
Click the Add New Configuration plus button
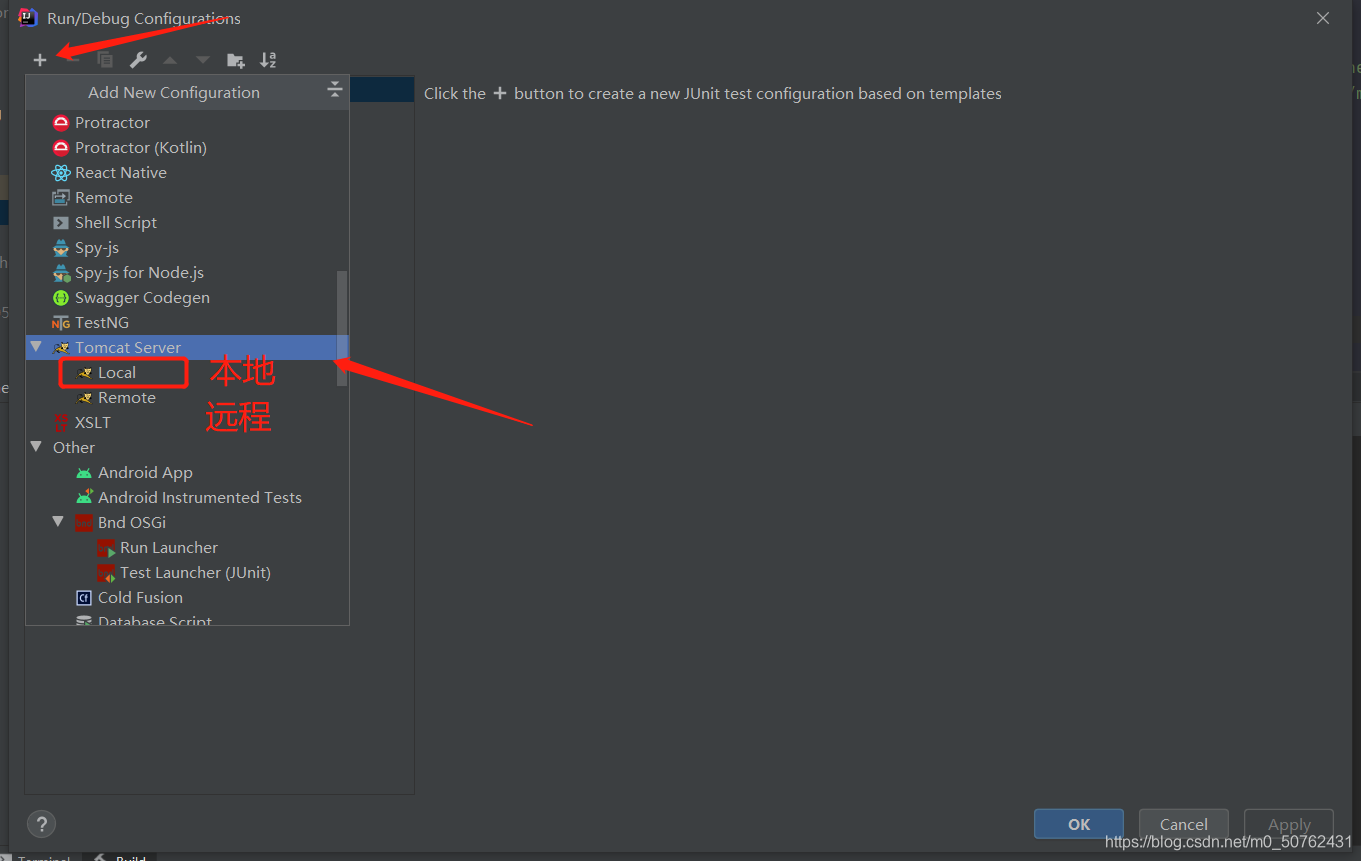pos(40,60)
